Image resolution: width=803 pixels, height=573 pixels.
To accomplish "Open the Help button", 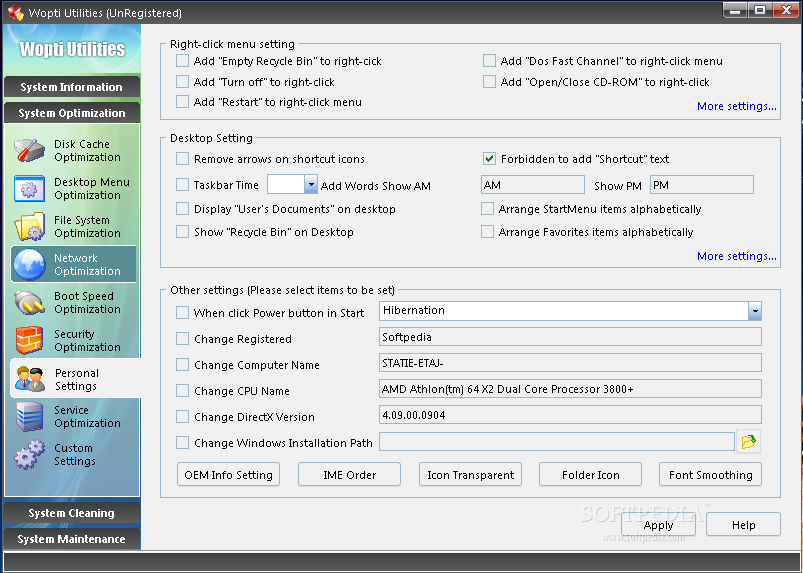I will point(744,525).
